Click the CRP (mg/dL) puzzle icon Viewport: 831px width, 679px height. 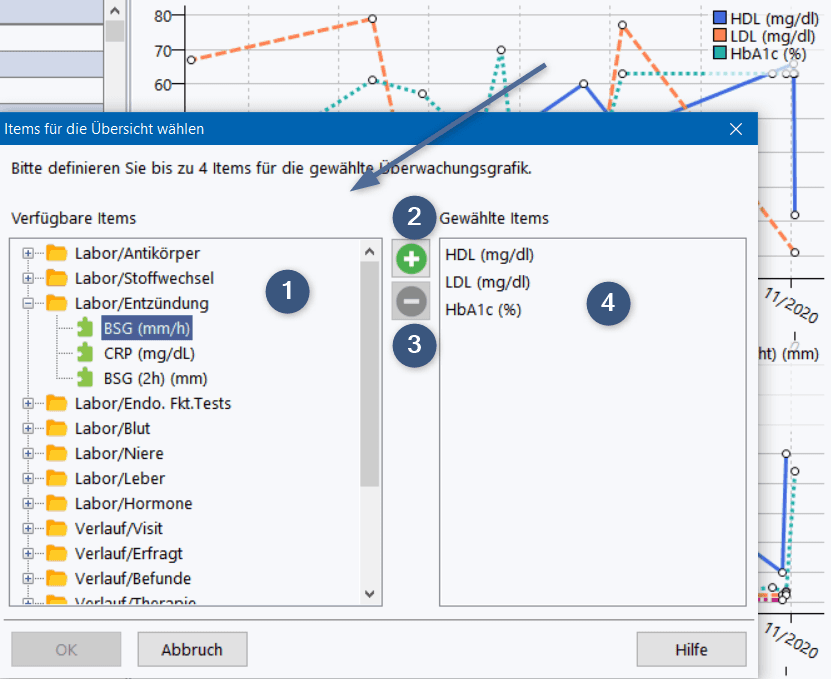coord(87,353)
